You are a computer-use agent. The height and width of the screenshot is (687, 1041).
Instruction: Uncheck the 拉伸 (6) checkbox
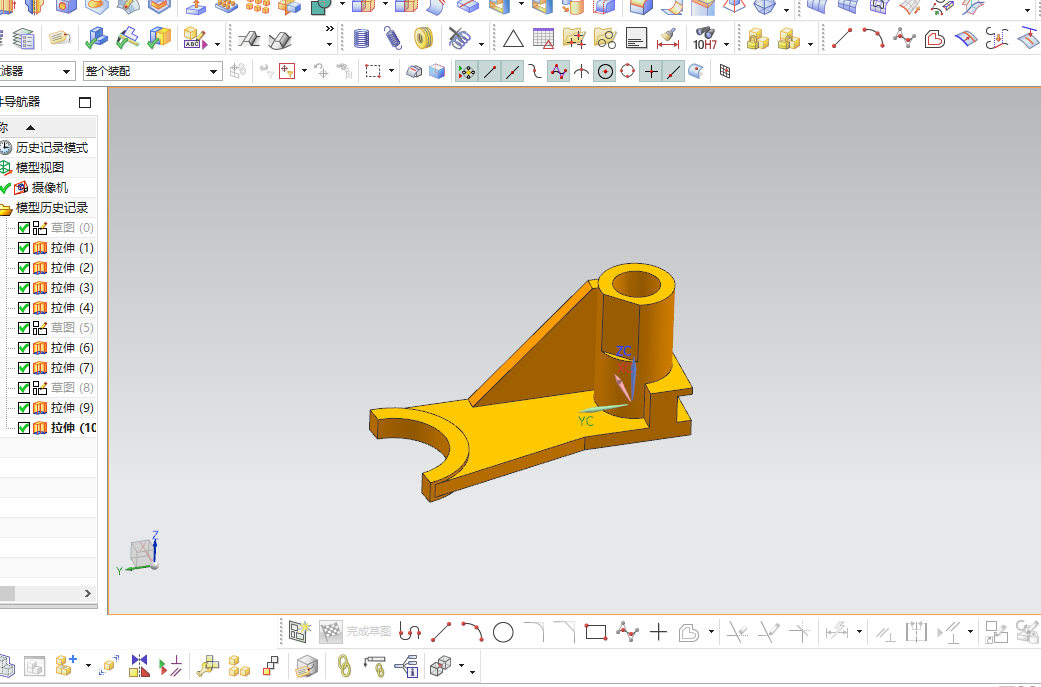click(24, 347)
